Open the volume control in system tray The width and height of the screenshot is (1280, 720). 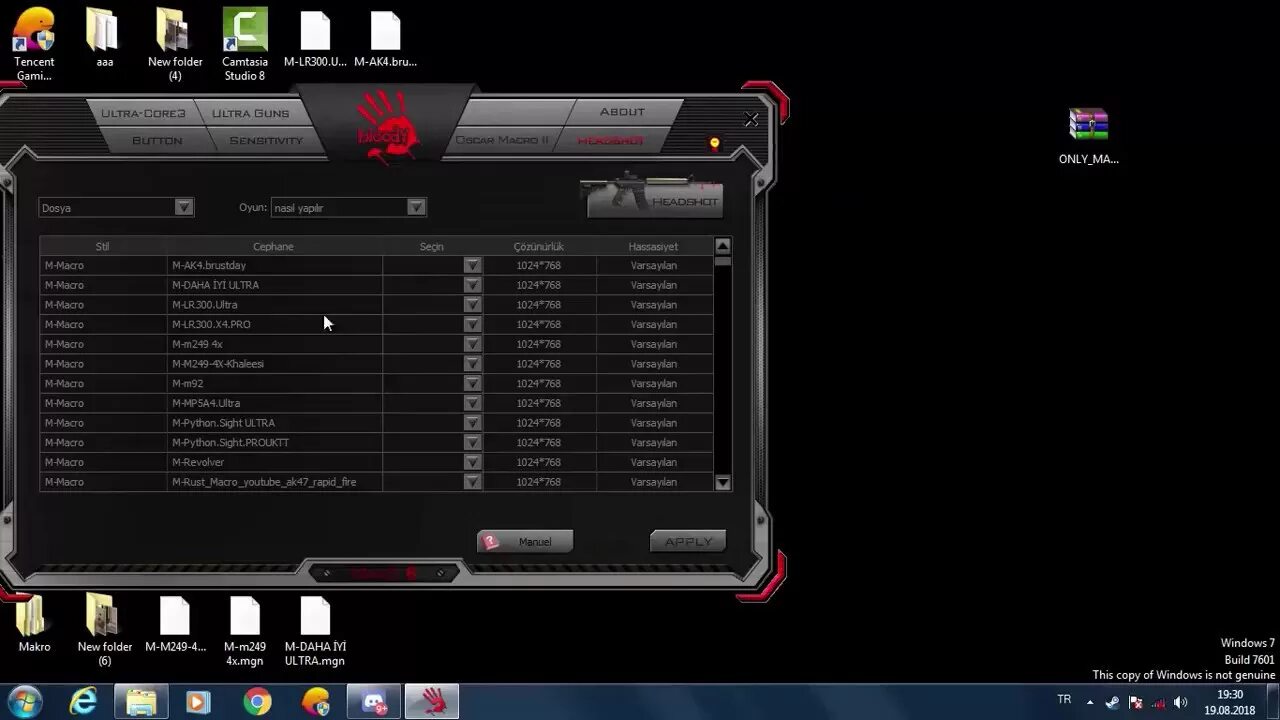click(1180, 702)
